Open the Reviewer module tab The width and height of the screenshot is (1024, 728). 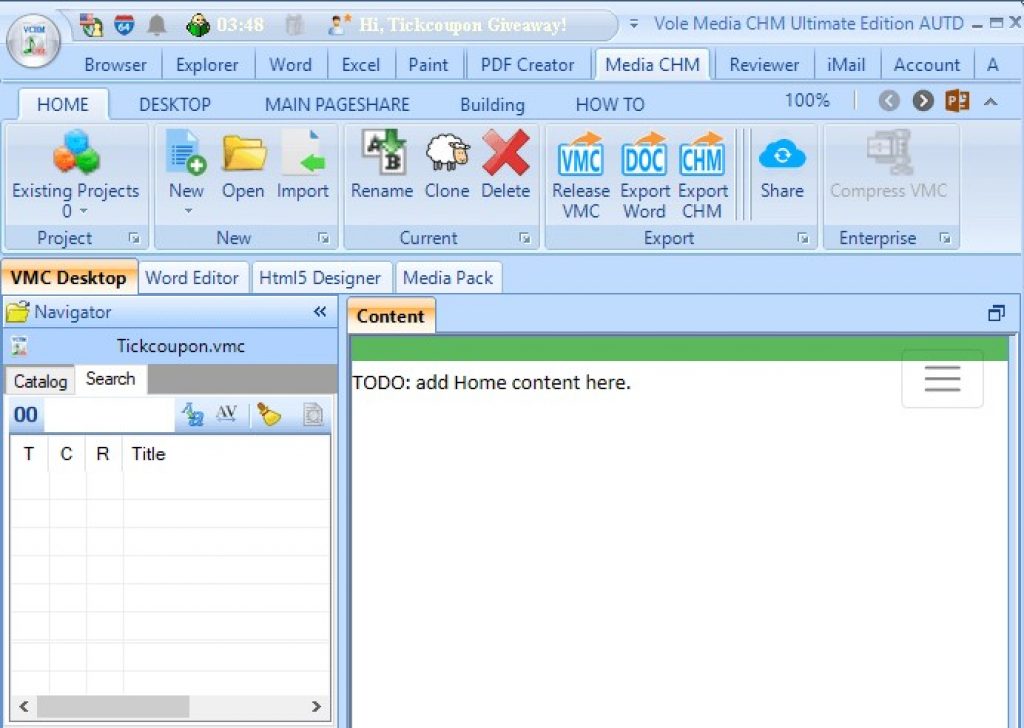tap(764, 65)
